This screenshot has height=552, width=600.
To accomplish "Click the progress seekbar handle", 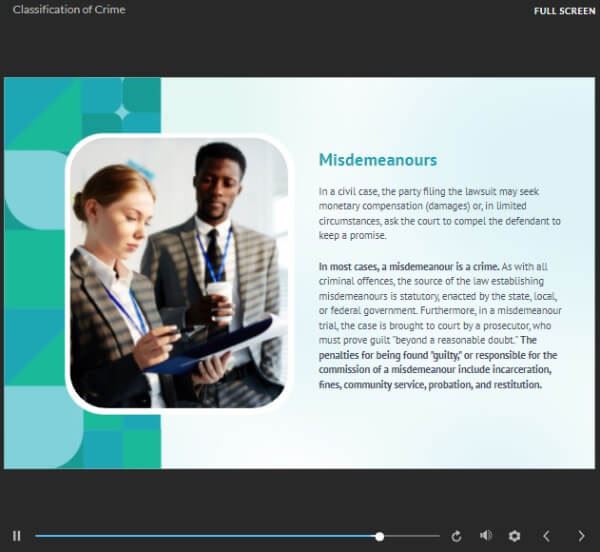I will 380,537.
